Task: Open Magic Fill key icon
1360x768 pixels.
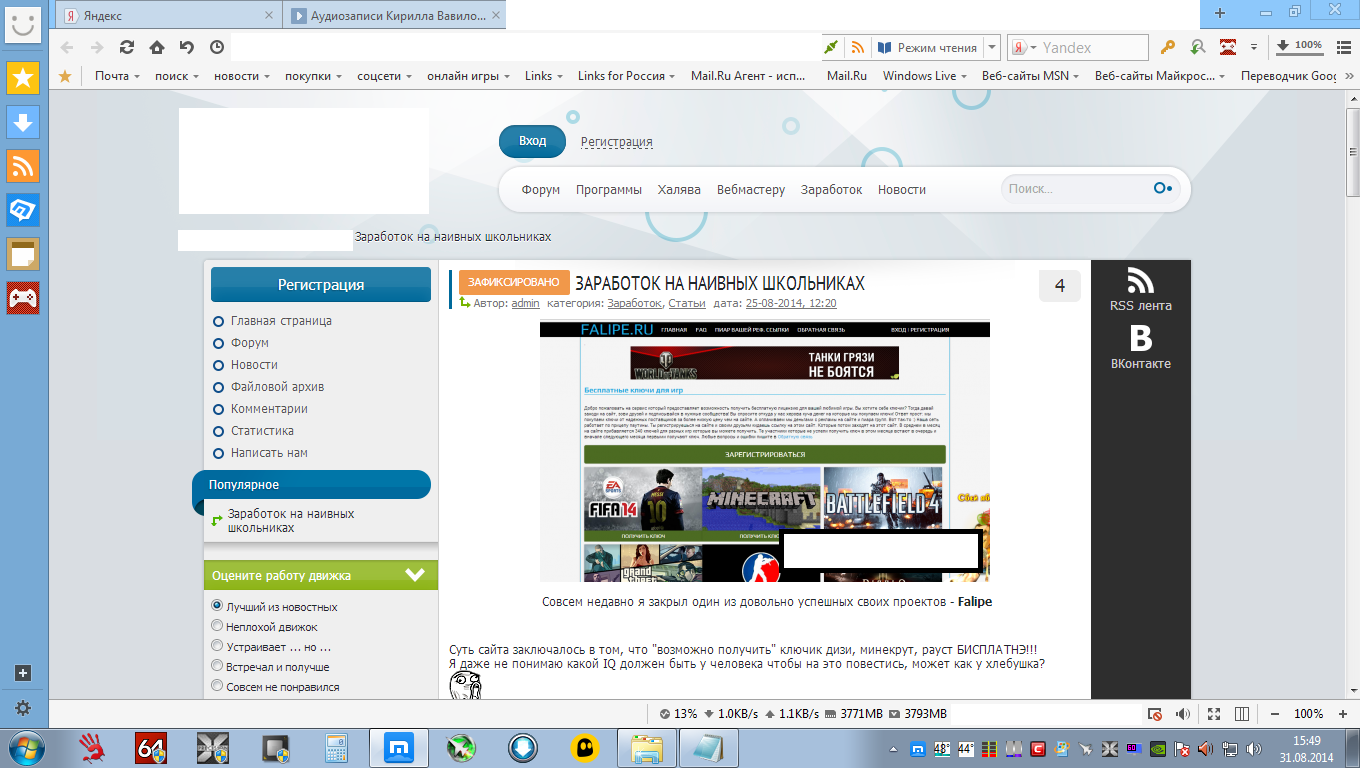Action: point(1167,47)
